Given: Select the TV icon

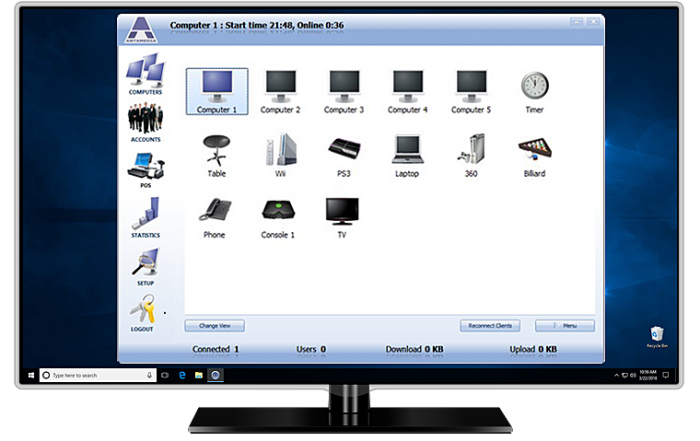Looking at the screenshot, I should (x=342, y=218).
